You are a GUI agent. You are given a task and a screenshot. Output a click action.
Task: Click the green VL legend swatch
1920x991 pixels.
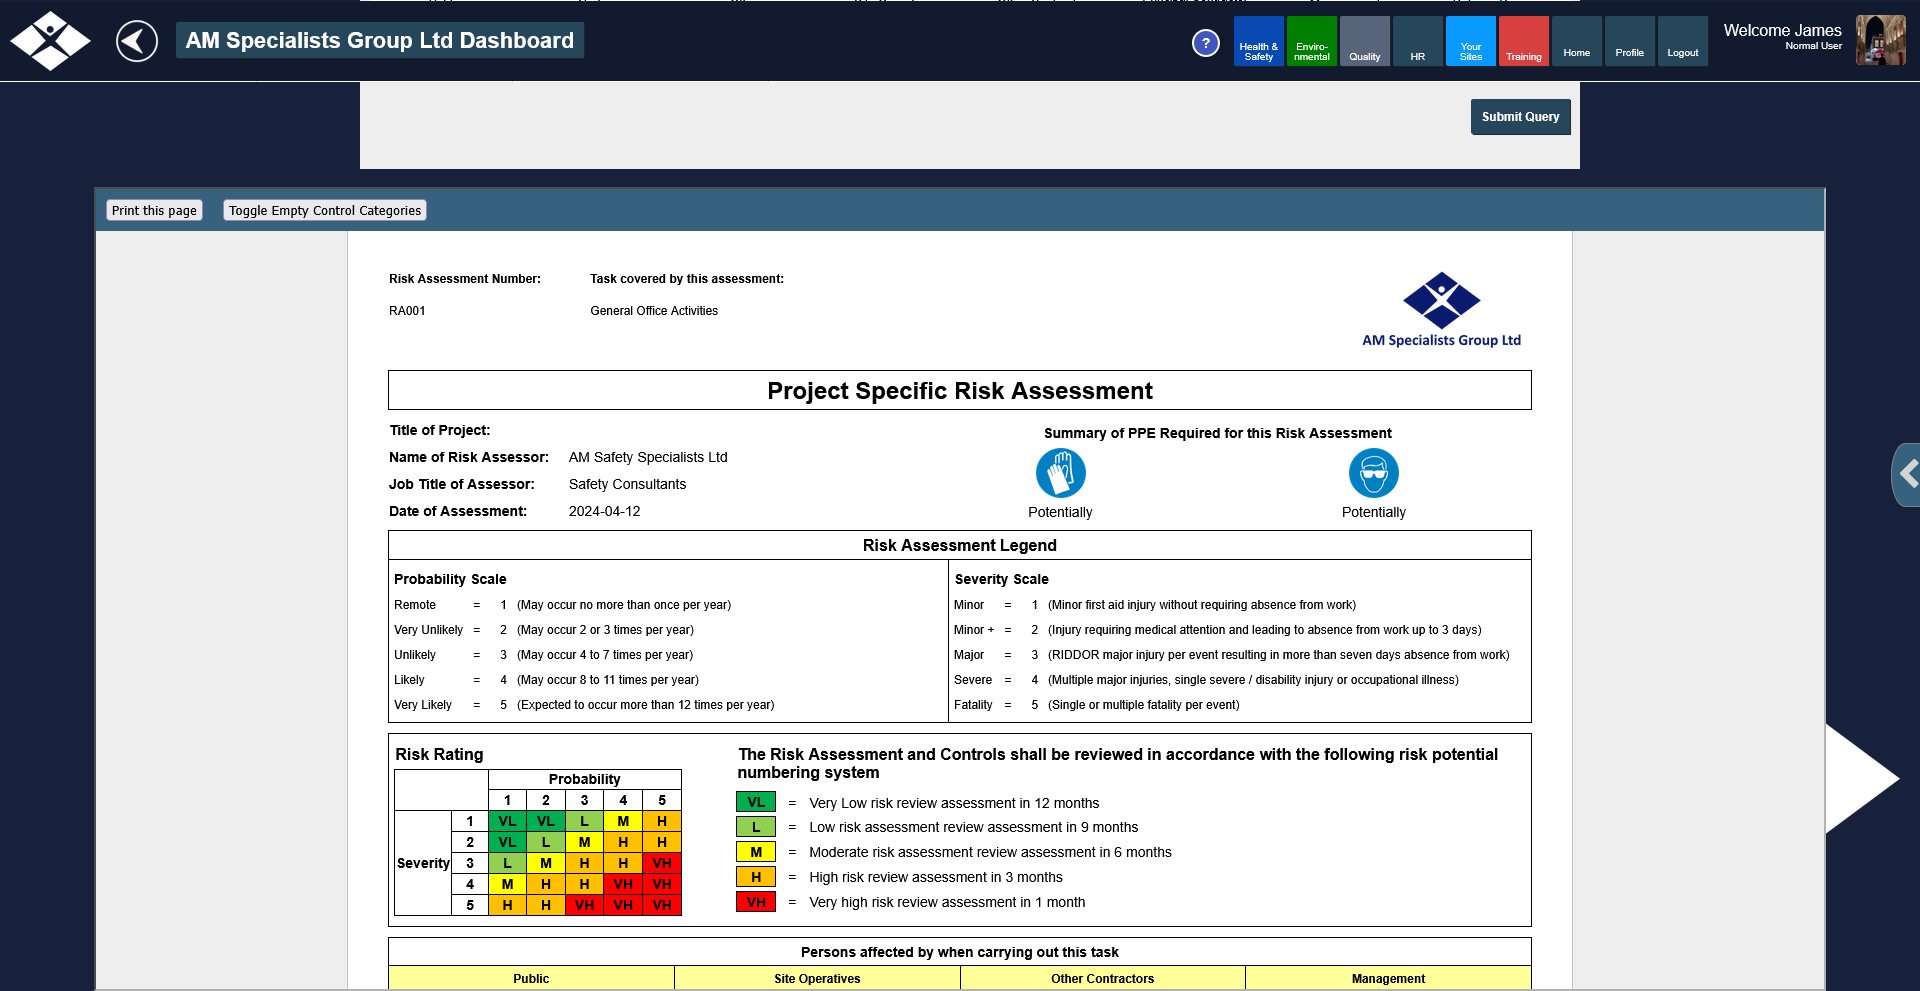[x=756, y=802]
